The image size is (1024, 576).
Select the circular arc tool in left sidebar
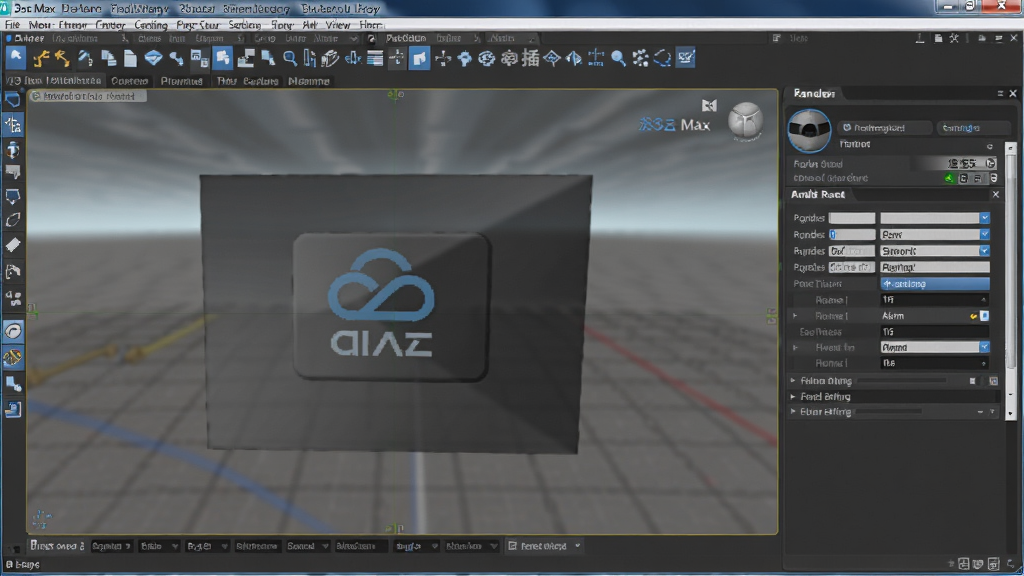(13, 331)
